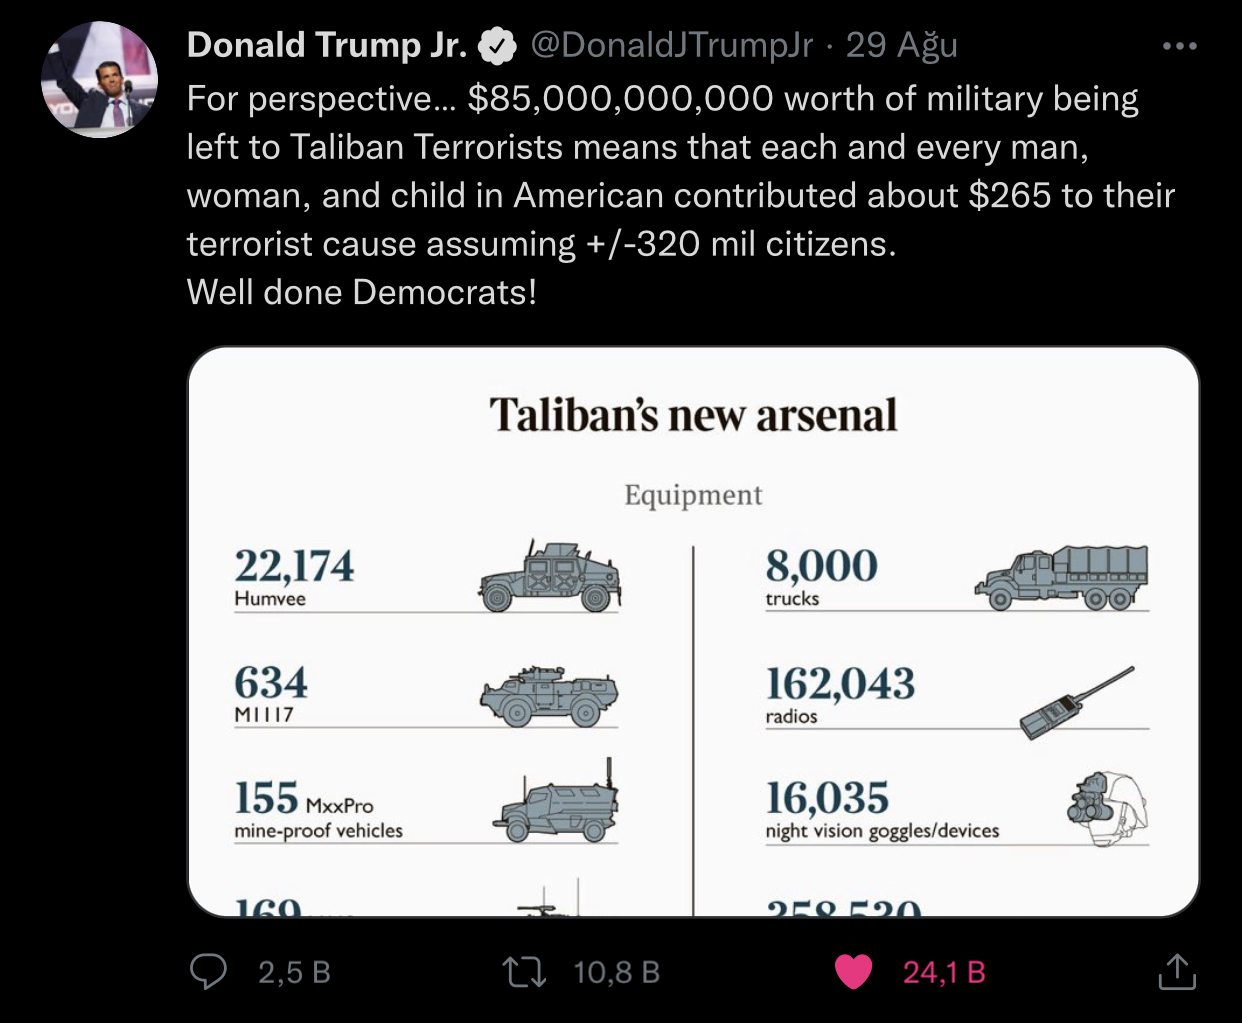This screenshot has width=1242, height=1023.
Task: Click the 2,5 B reply count
Action: point(294,972)
